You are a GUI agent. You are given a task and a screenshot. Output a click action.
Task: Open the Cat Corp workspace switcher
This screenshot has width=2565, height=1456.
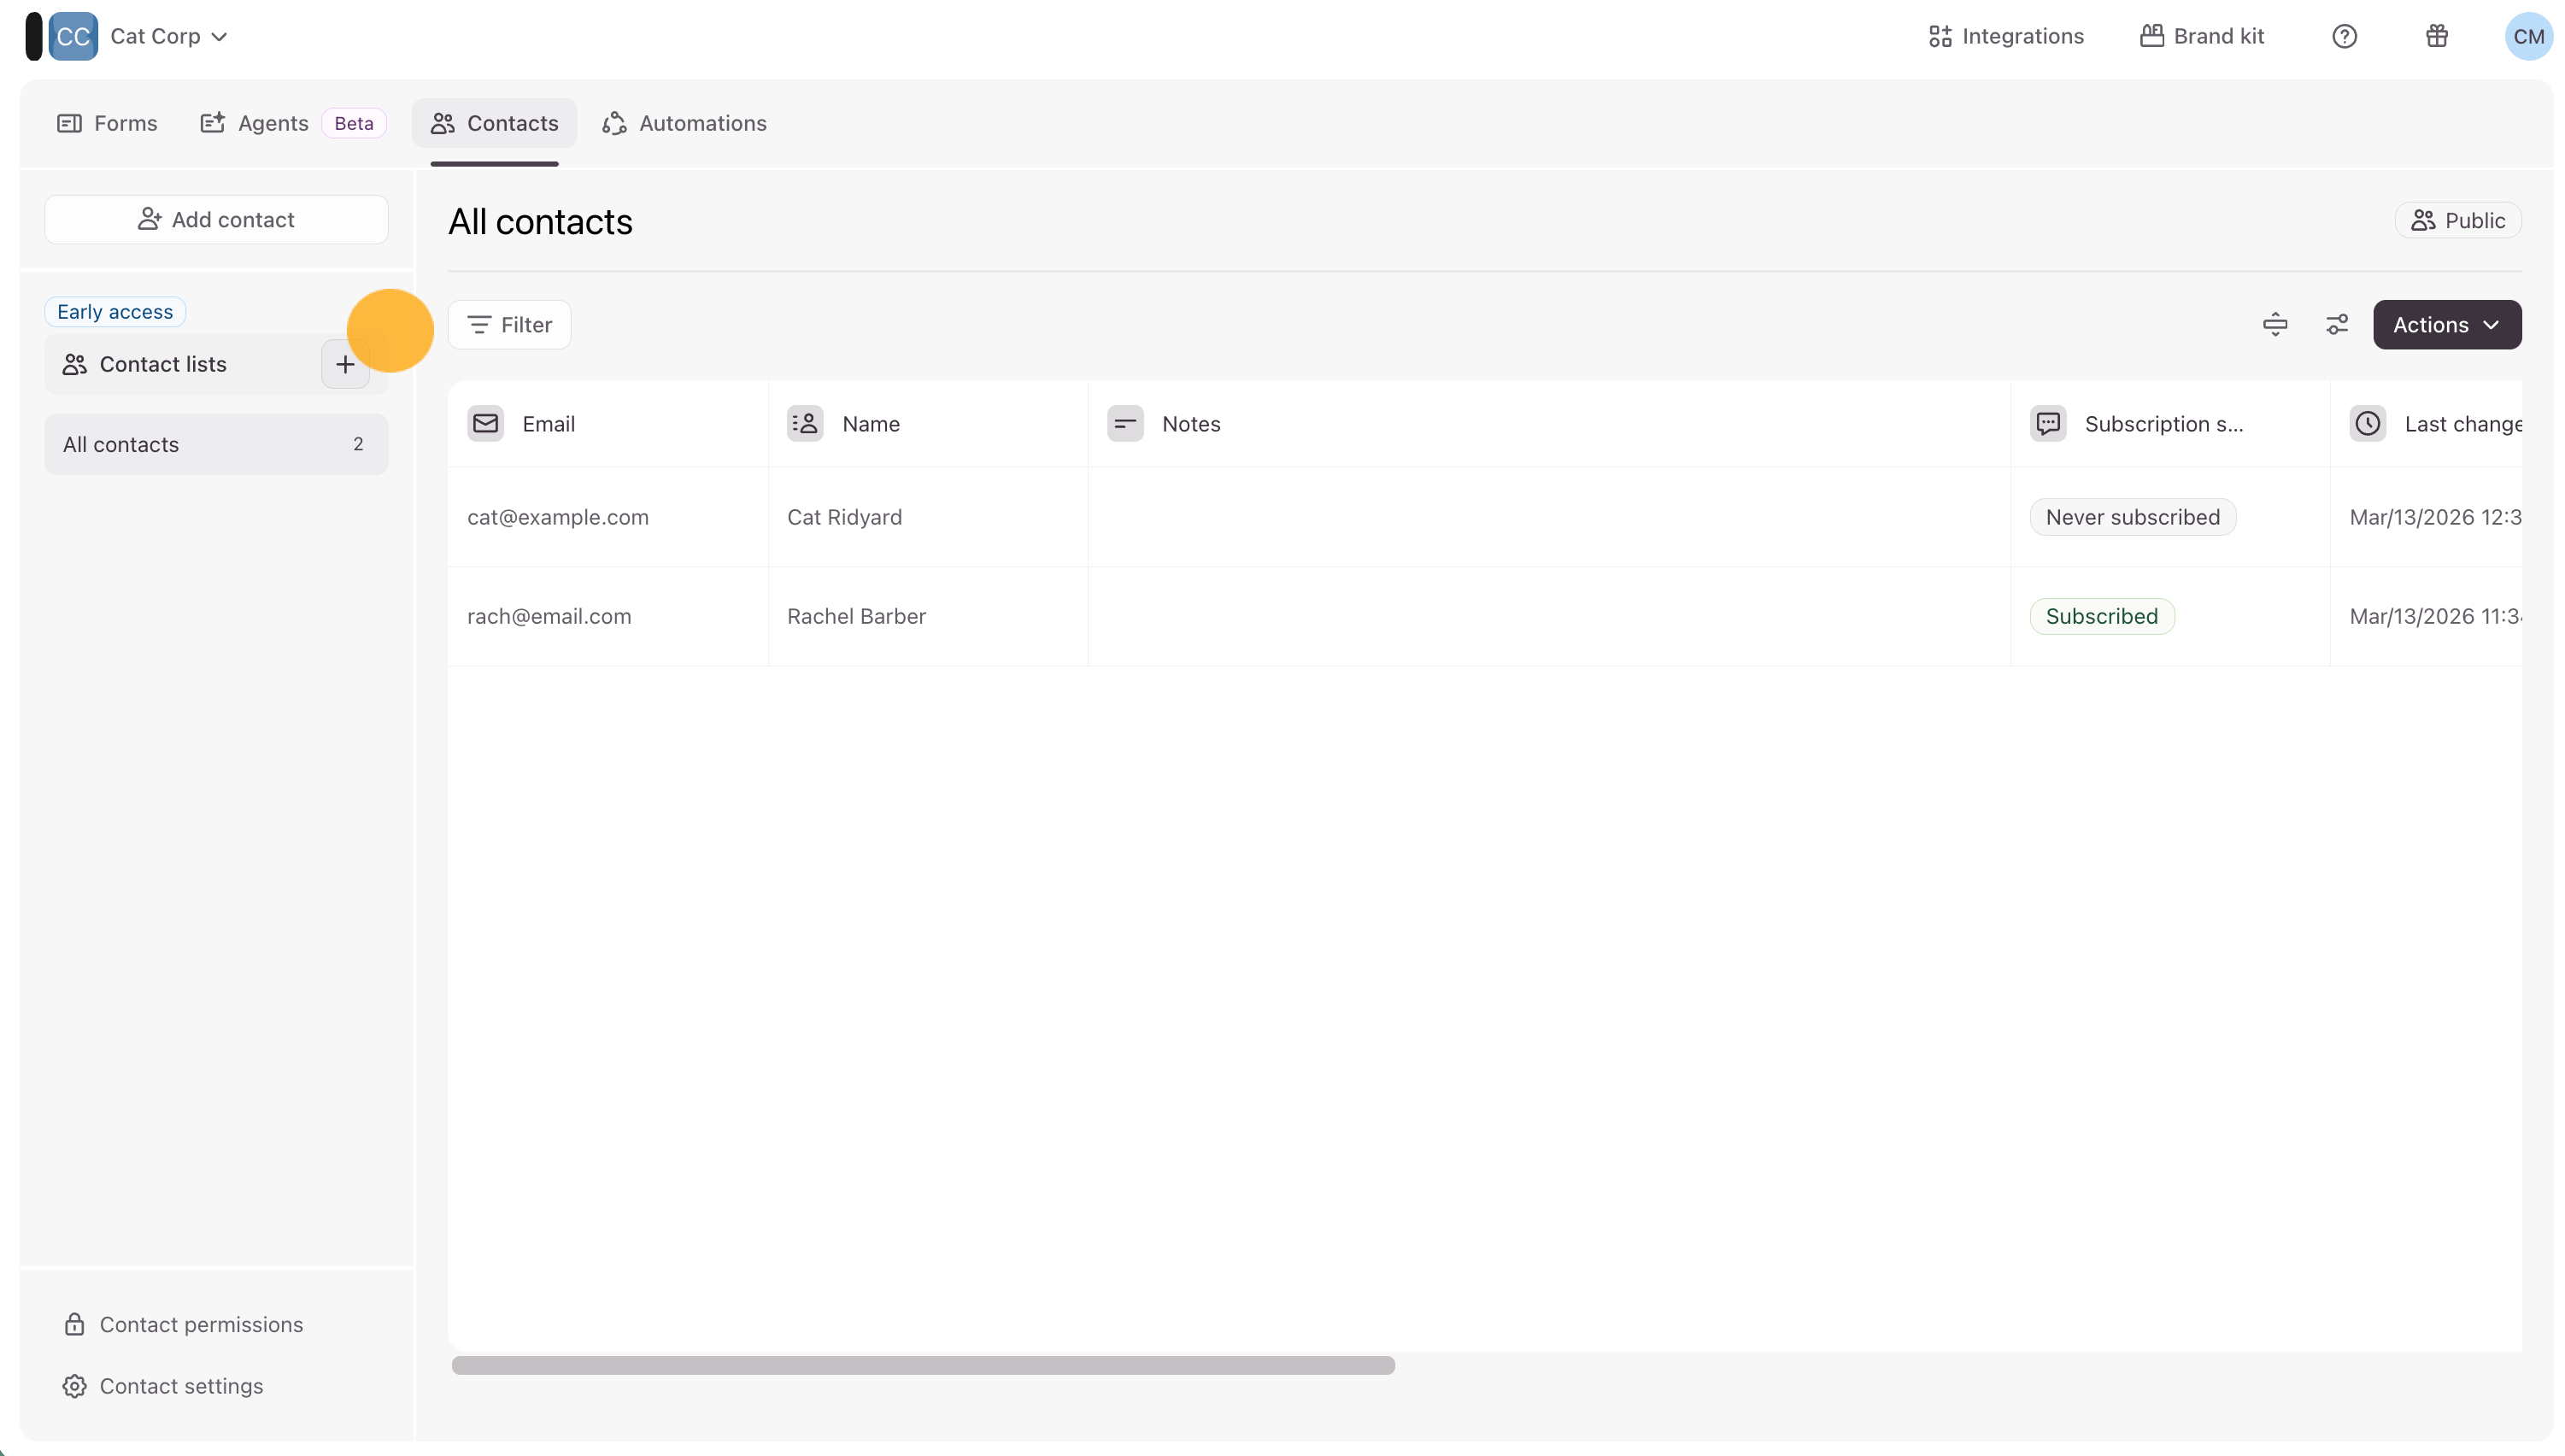tap(168, 37)
